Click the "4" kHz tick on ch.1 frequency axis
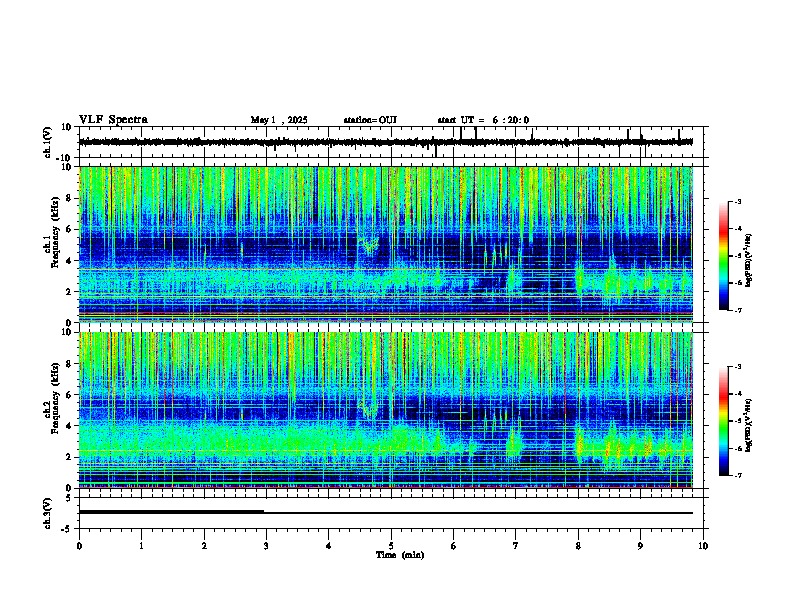 coord(70,261)
